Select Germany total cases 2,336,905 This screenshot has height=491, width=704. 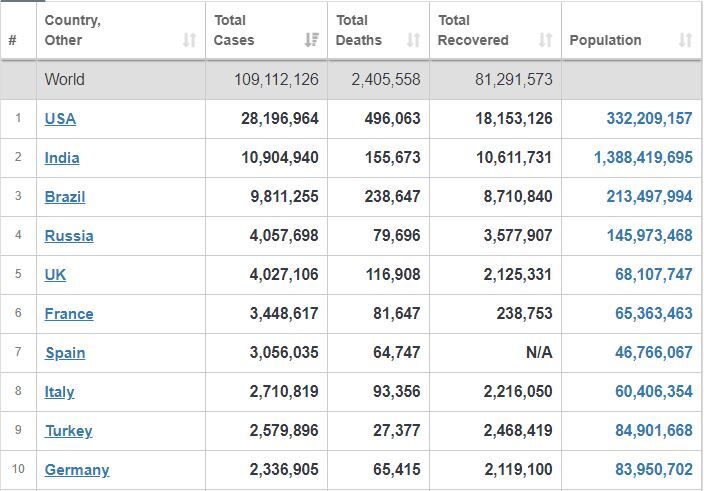pyautogui.click(x=284, y=469)
